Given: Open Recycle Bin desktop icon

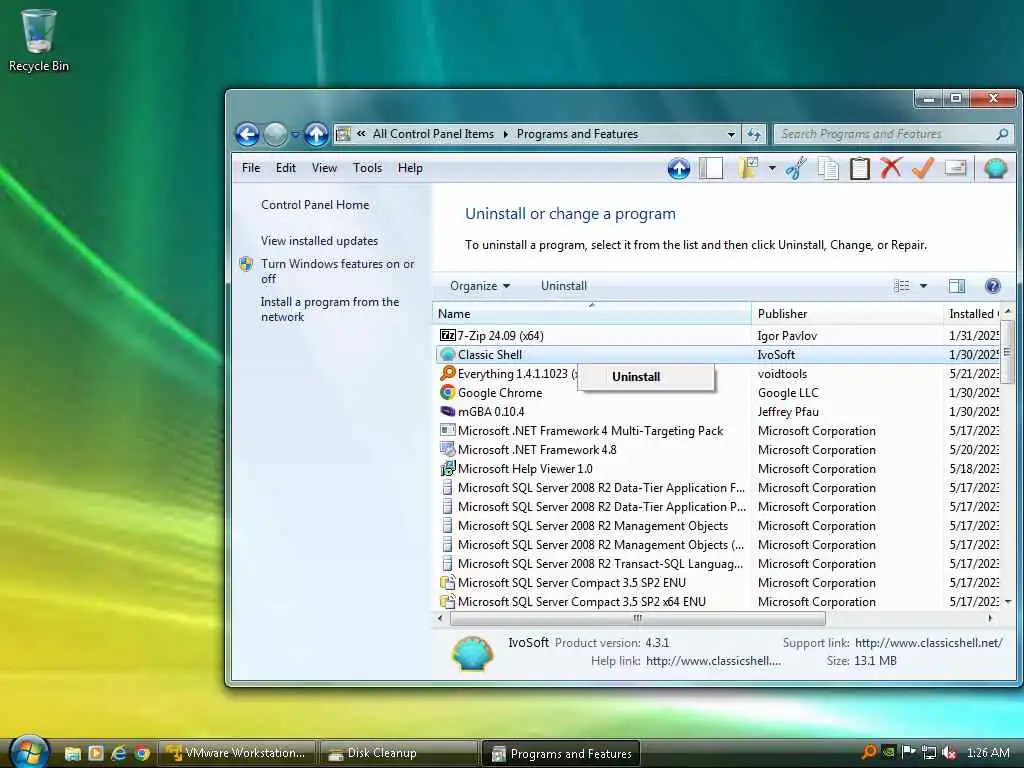Looking at the screenshot, I should coord(39,39).
